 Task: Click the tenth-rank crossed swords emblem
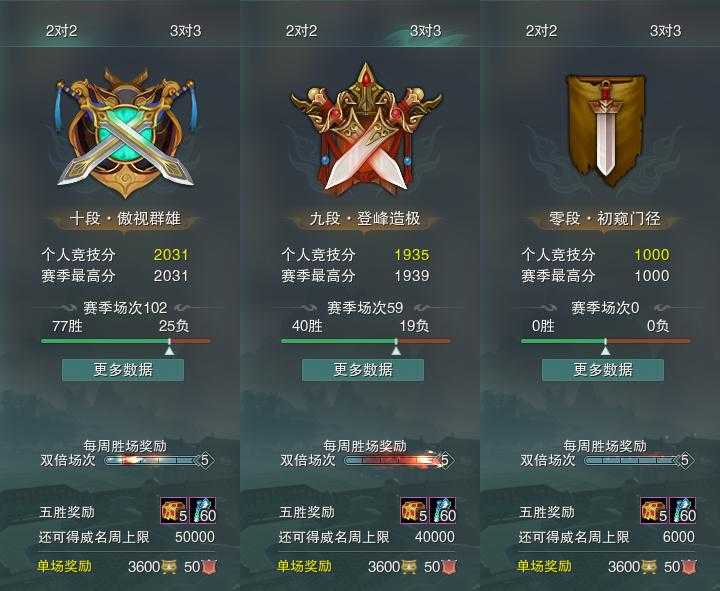(125, 132)
